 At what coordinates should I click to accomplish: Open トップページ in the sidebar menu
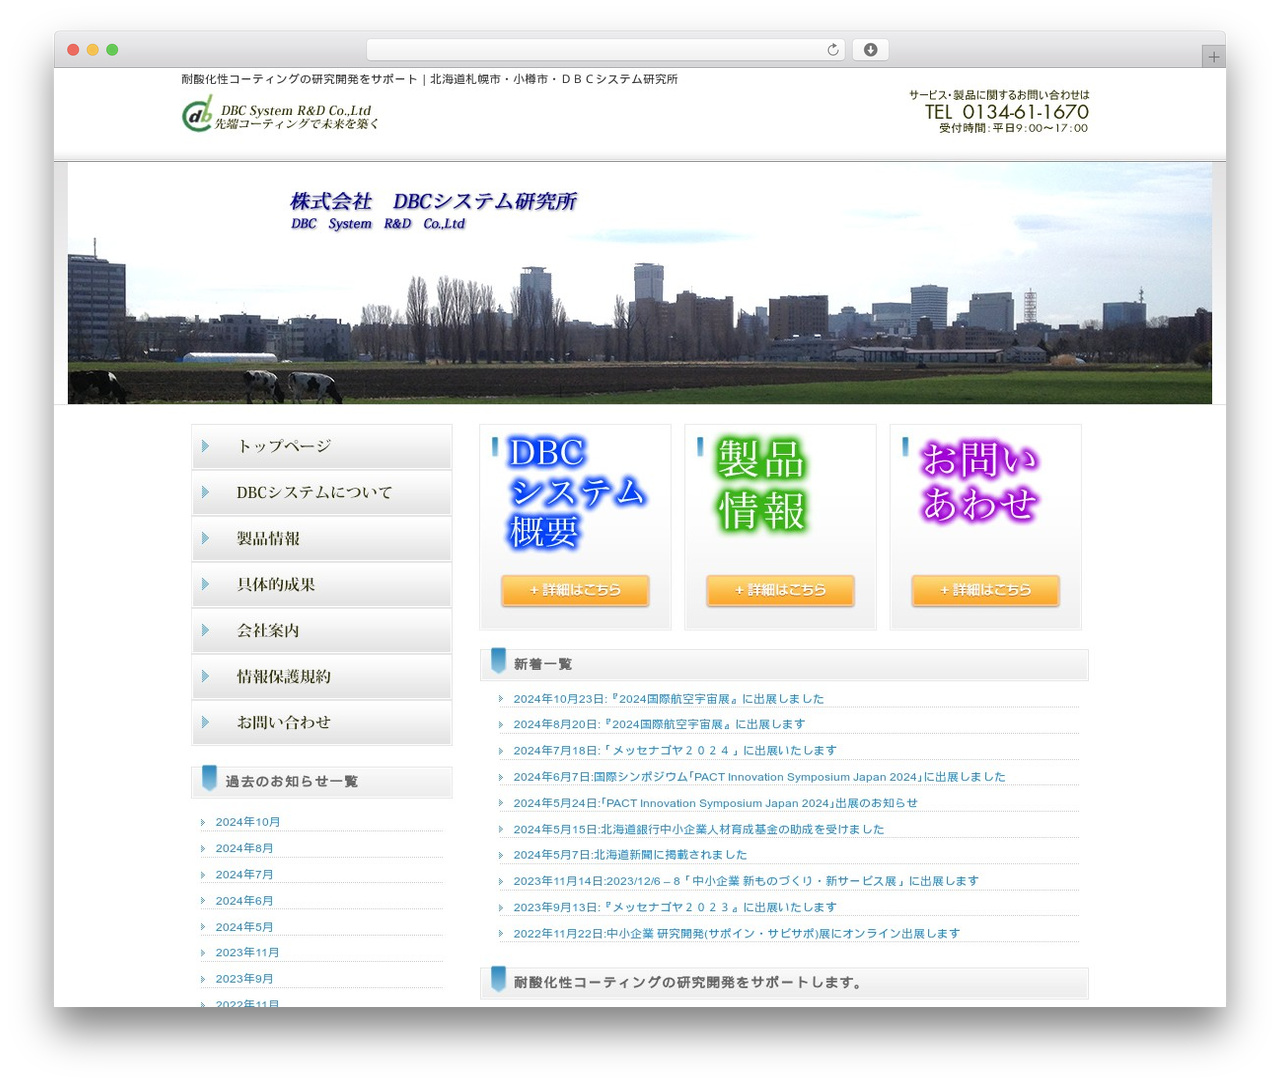coord(321,446)
